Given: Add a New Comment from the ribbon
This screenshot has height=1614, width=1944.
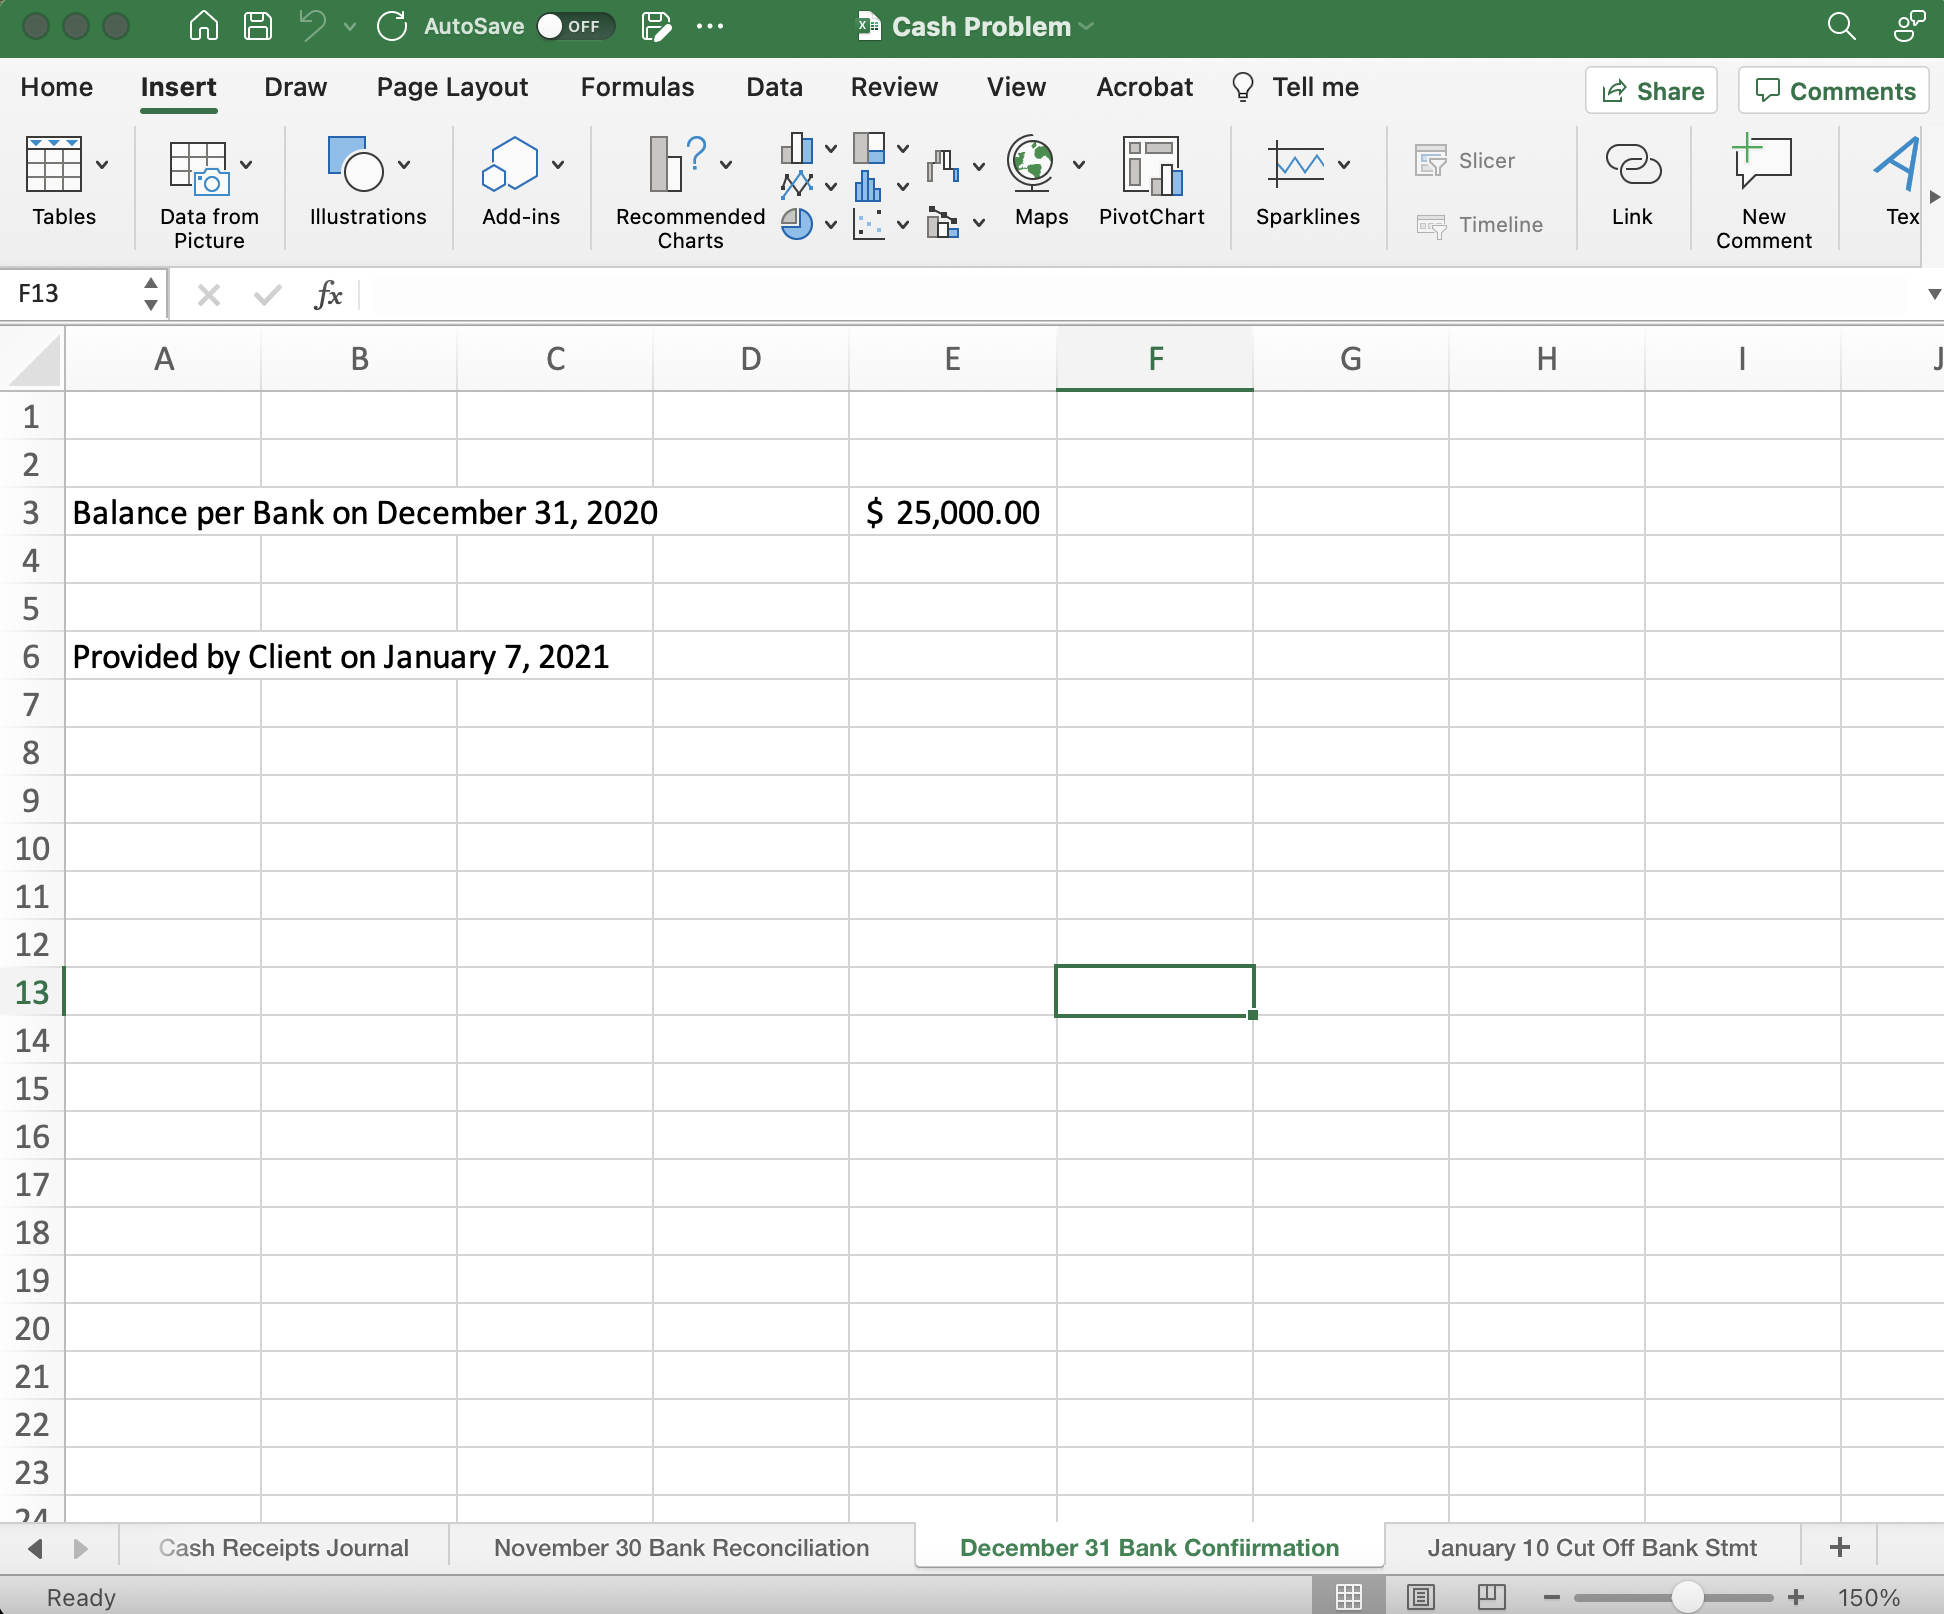Looking at the screenshot, I should (1762, 165).
